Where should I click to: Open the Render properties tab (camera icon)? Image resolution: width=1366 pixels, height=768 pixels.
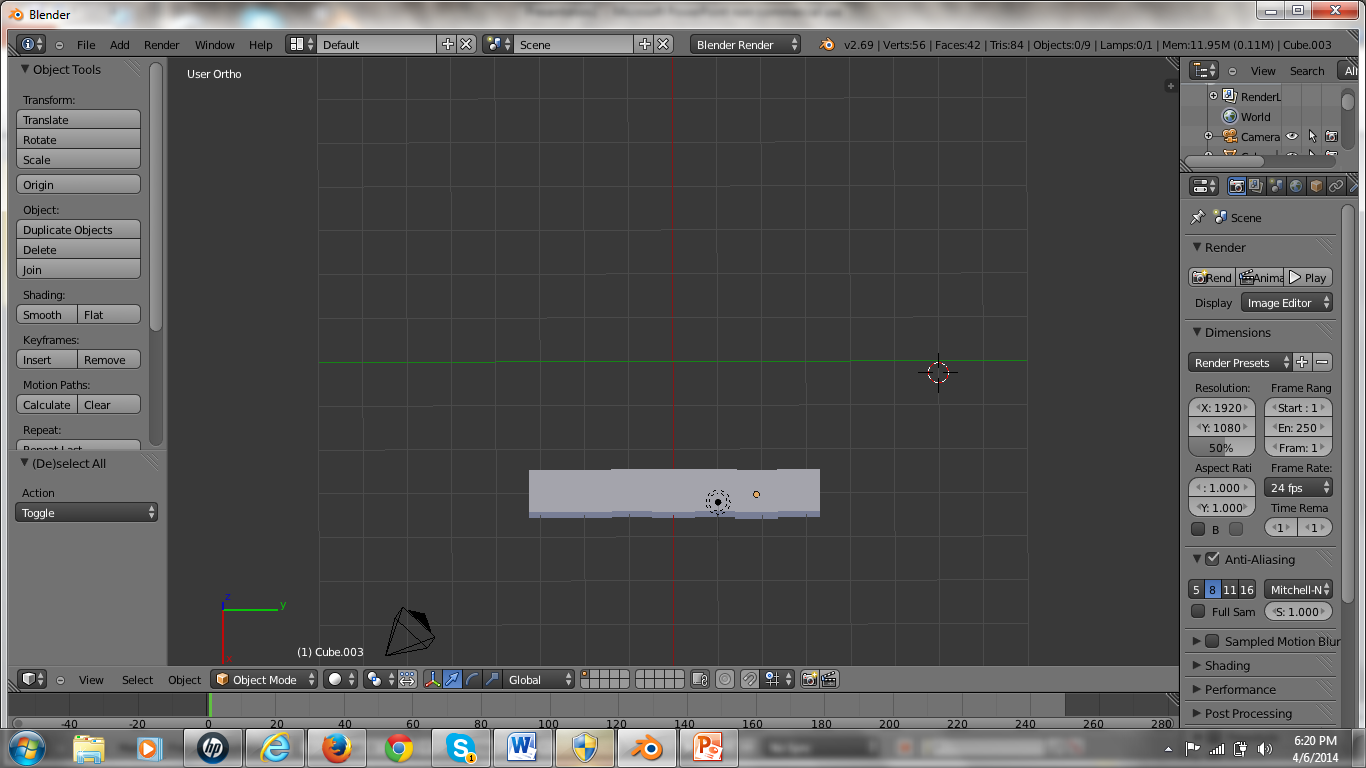[x=1237, y=185]
